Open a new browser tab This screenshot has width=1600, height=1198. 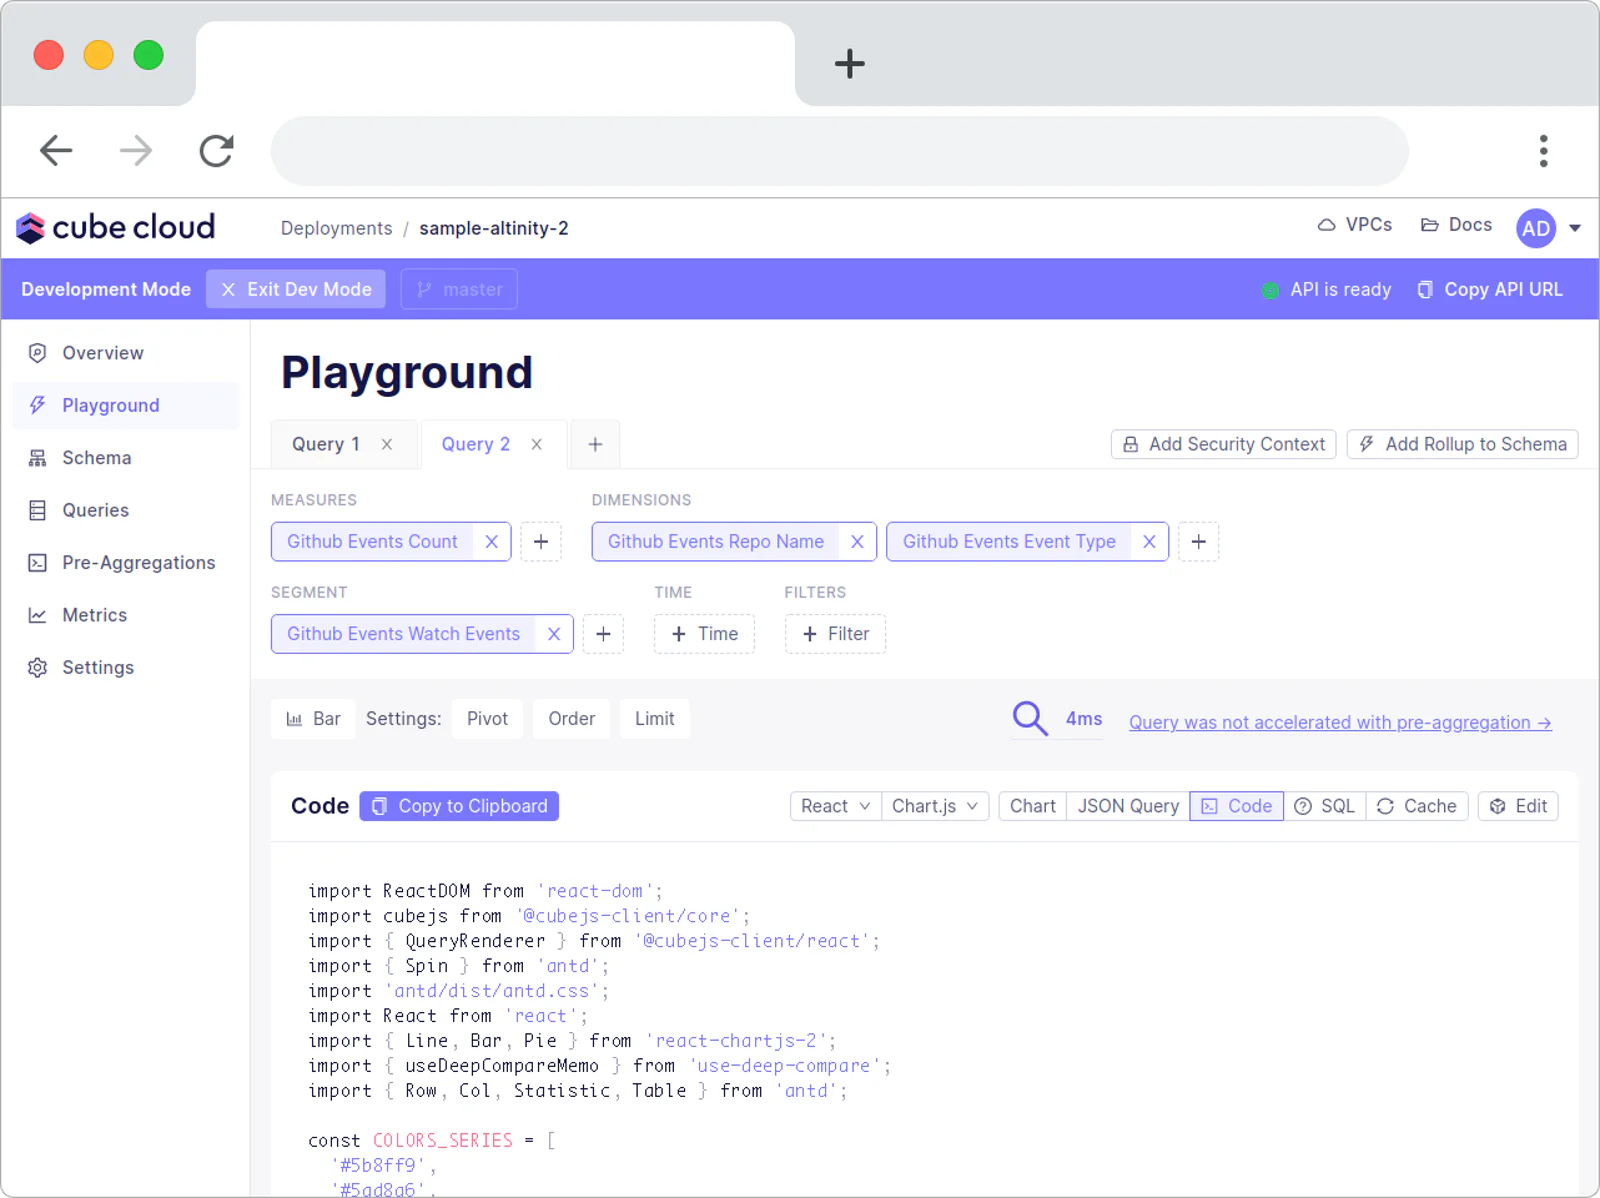point(849,64)
